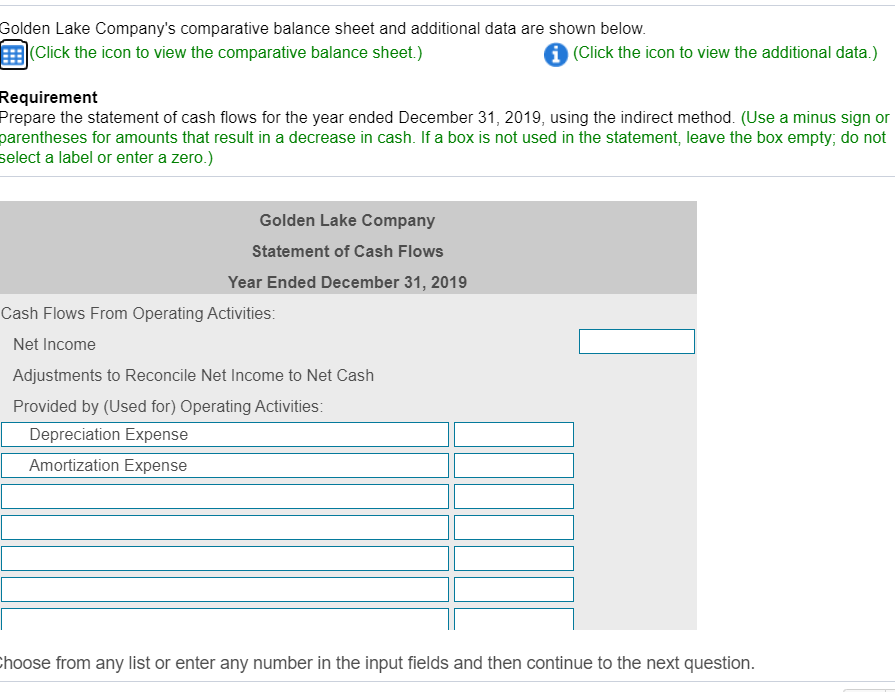Click the Statement of Cash Flows header
Viewport: 895px width, 692px height.
(x=347, y=251)
